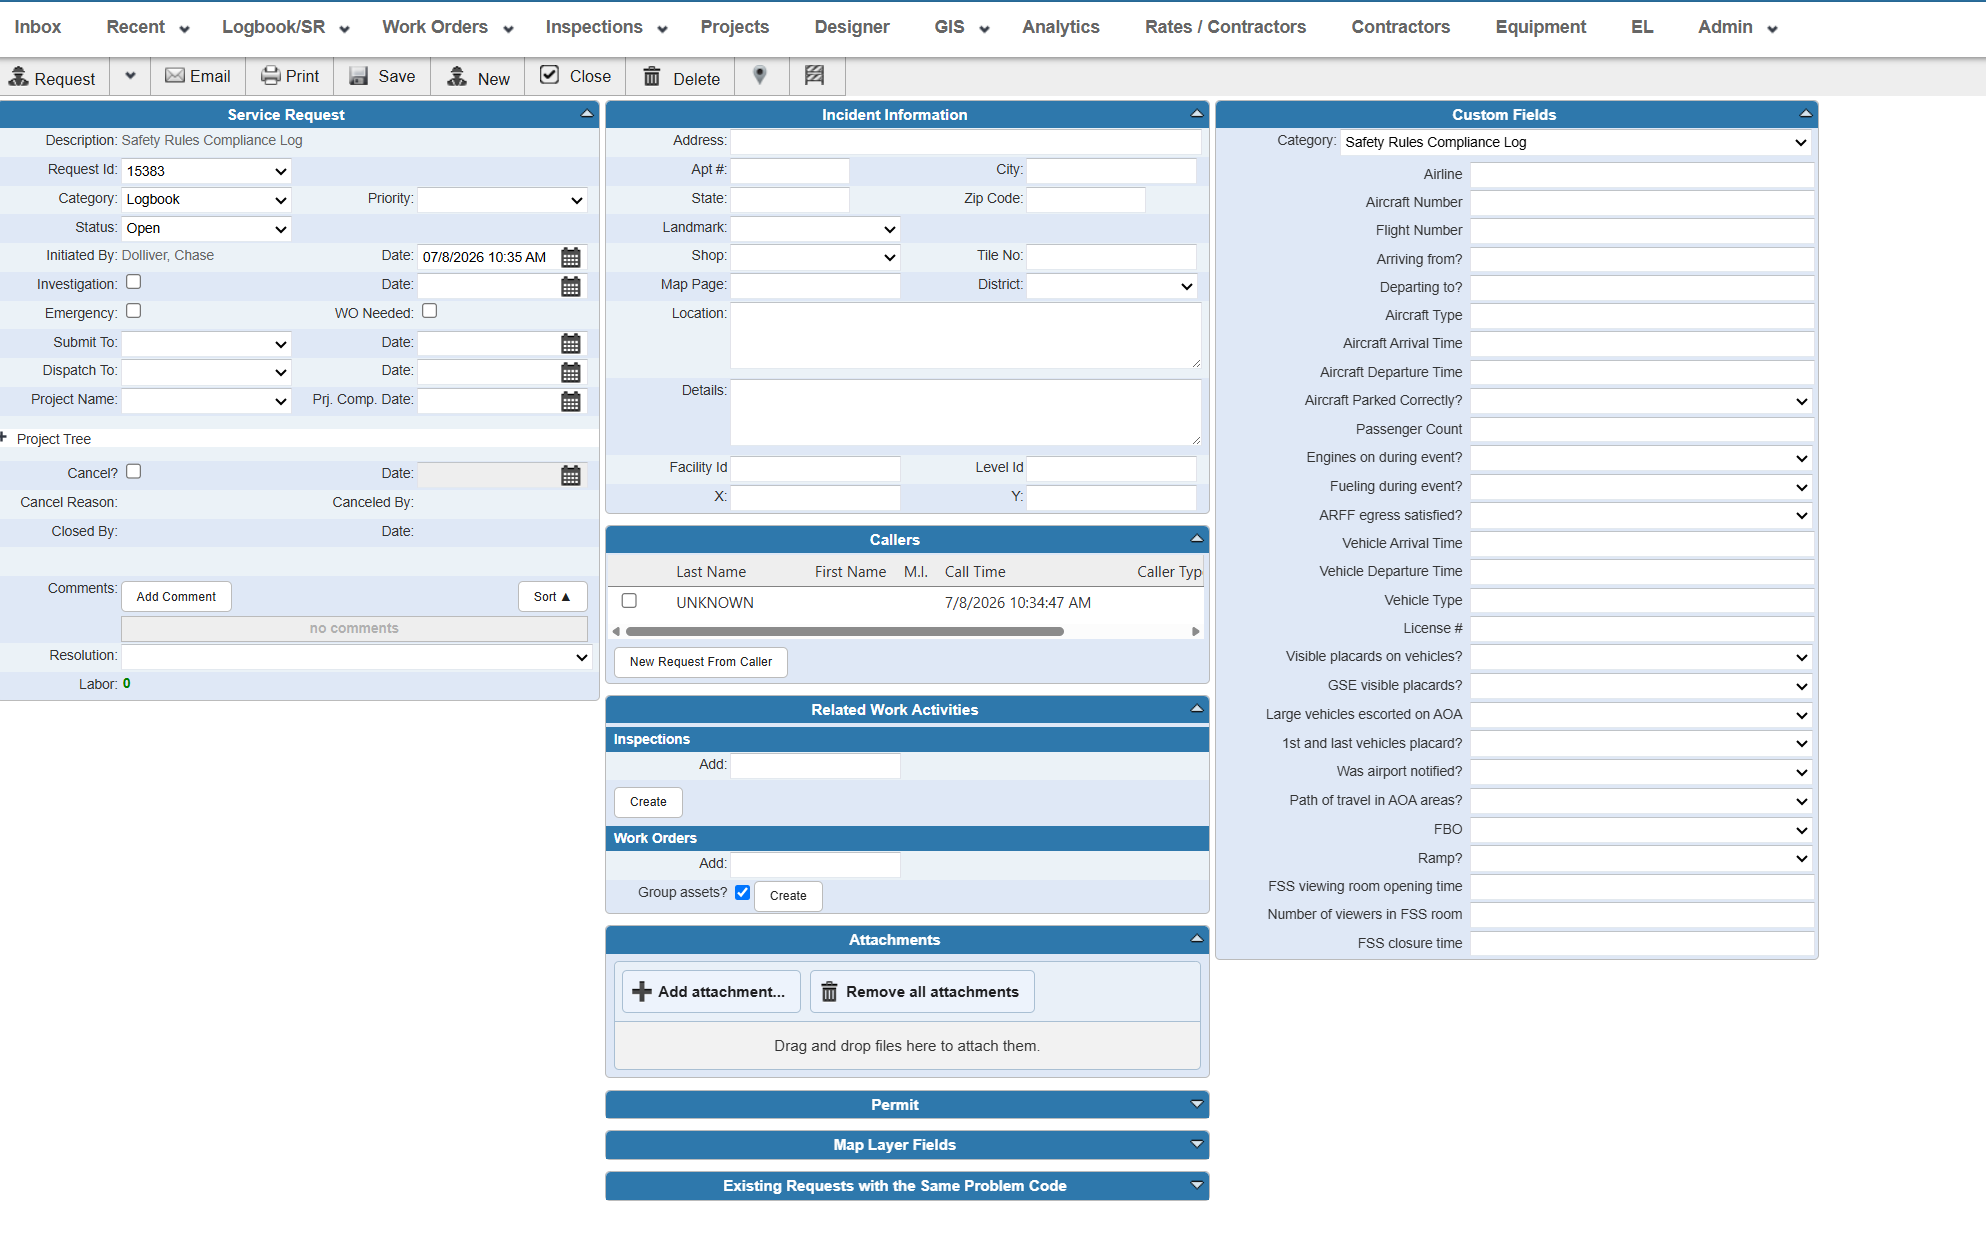Open the Landmark dropdown

point(815,229)
